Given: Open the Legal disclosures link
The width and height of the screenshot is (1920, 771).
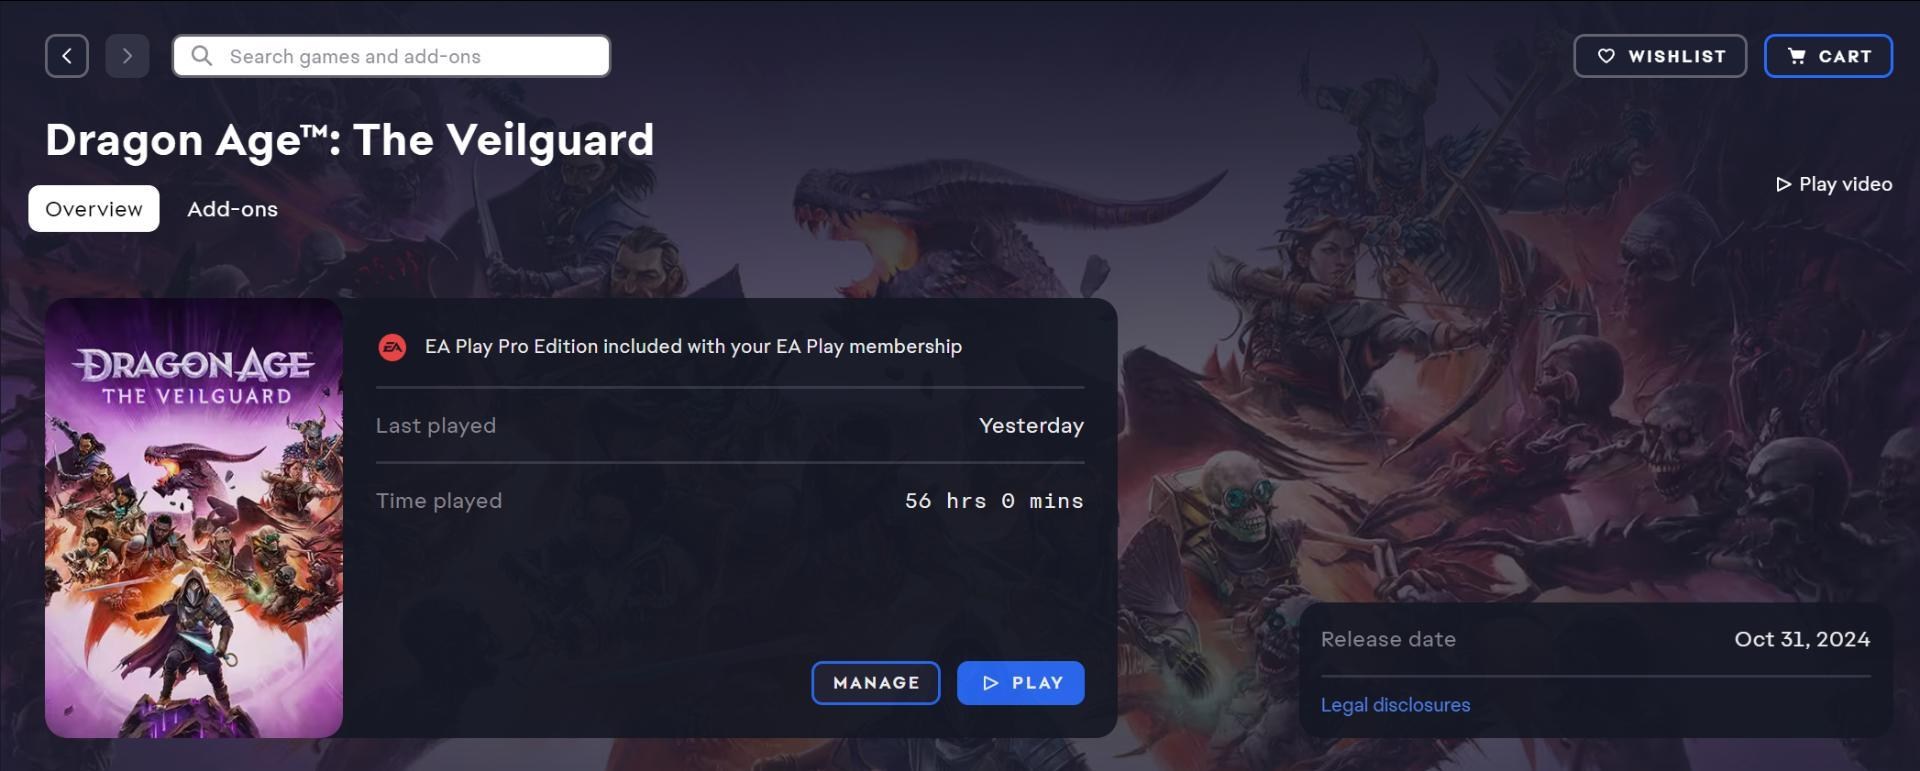Looking at the screenshot, I should pos(1395,705).
